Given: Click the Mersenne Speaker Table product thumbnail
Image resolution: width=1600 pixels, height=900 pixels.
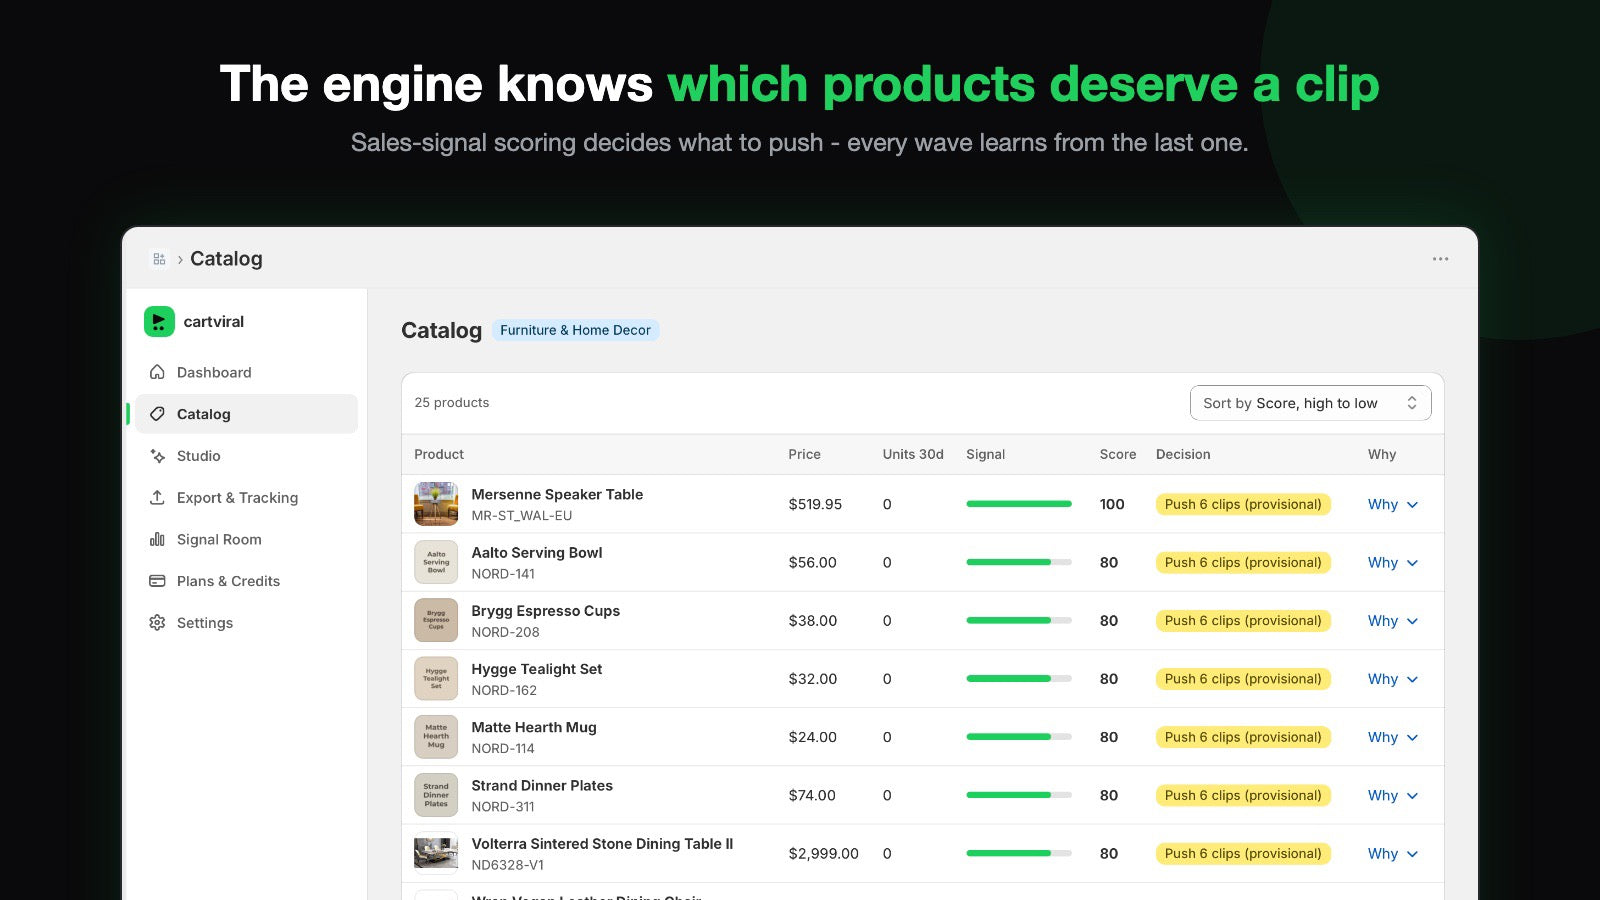Looking at the screenshot, I should pyautogui.click(x=436, y=504).
